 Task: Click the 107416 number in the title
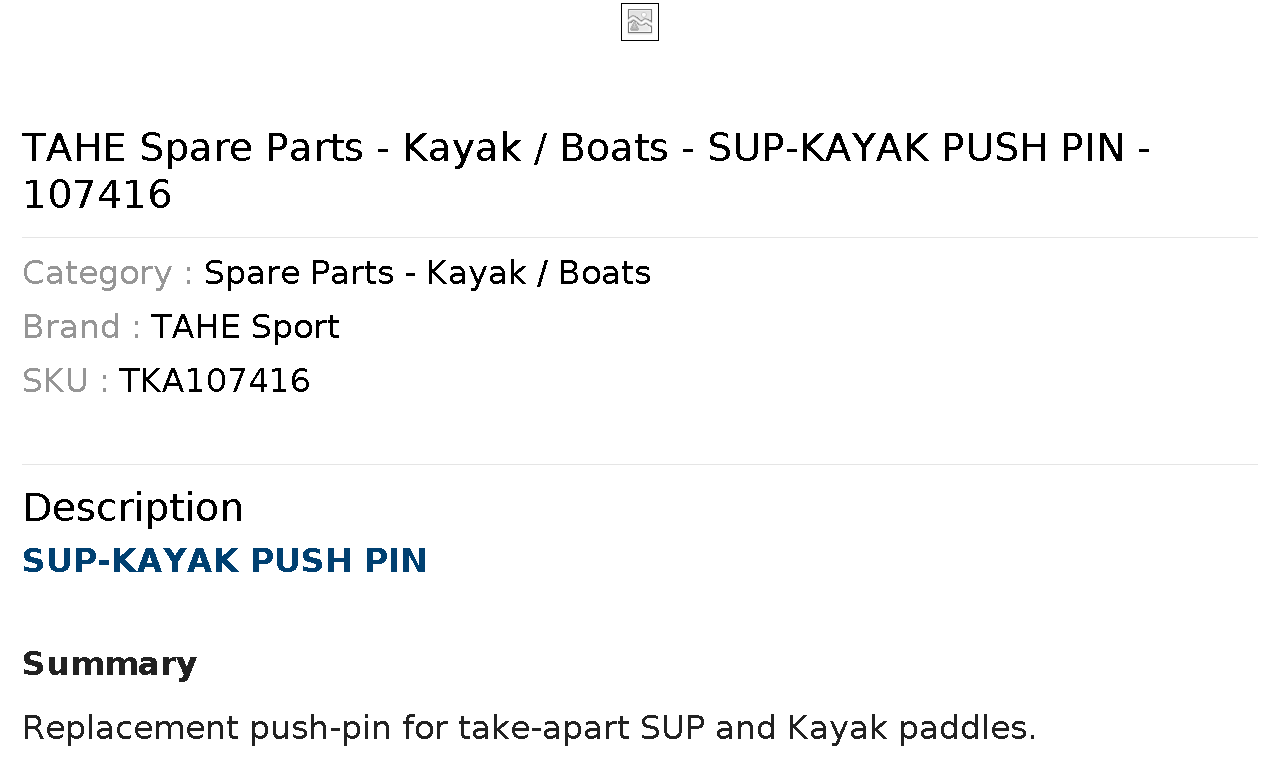coord(97,195)
